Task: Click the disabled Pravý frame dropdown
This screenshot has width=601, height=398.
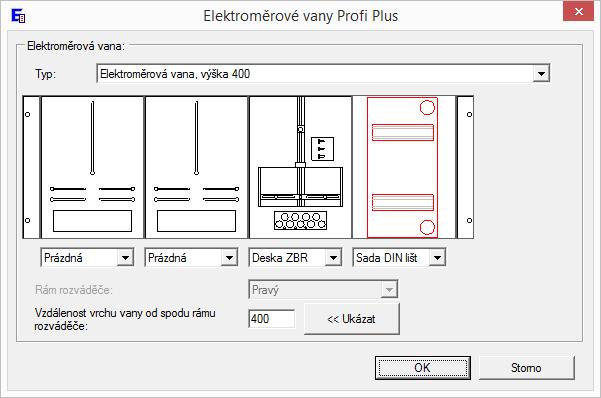Action: pyautogui.click(x=323, y=289)
